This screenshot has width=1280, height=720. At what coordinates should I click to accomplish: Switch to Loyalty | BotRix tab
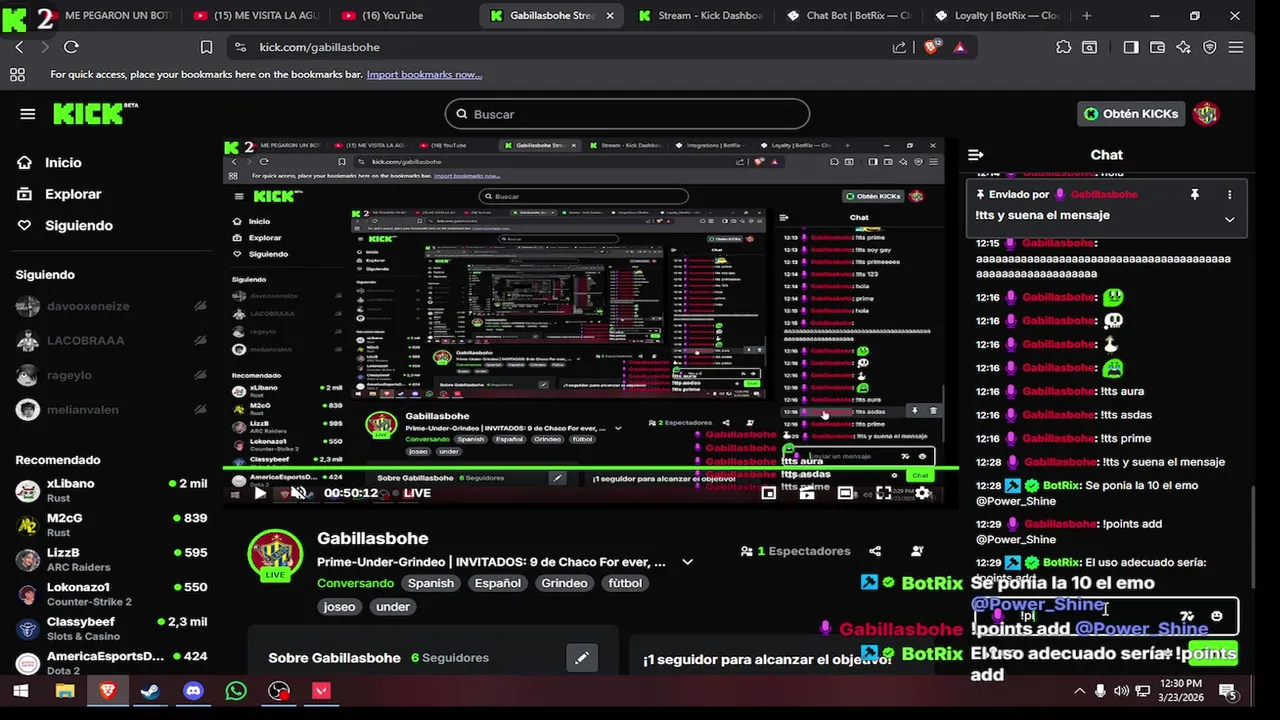(997, 16)
